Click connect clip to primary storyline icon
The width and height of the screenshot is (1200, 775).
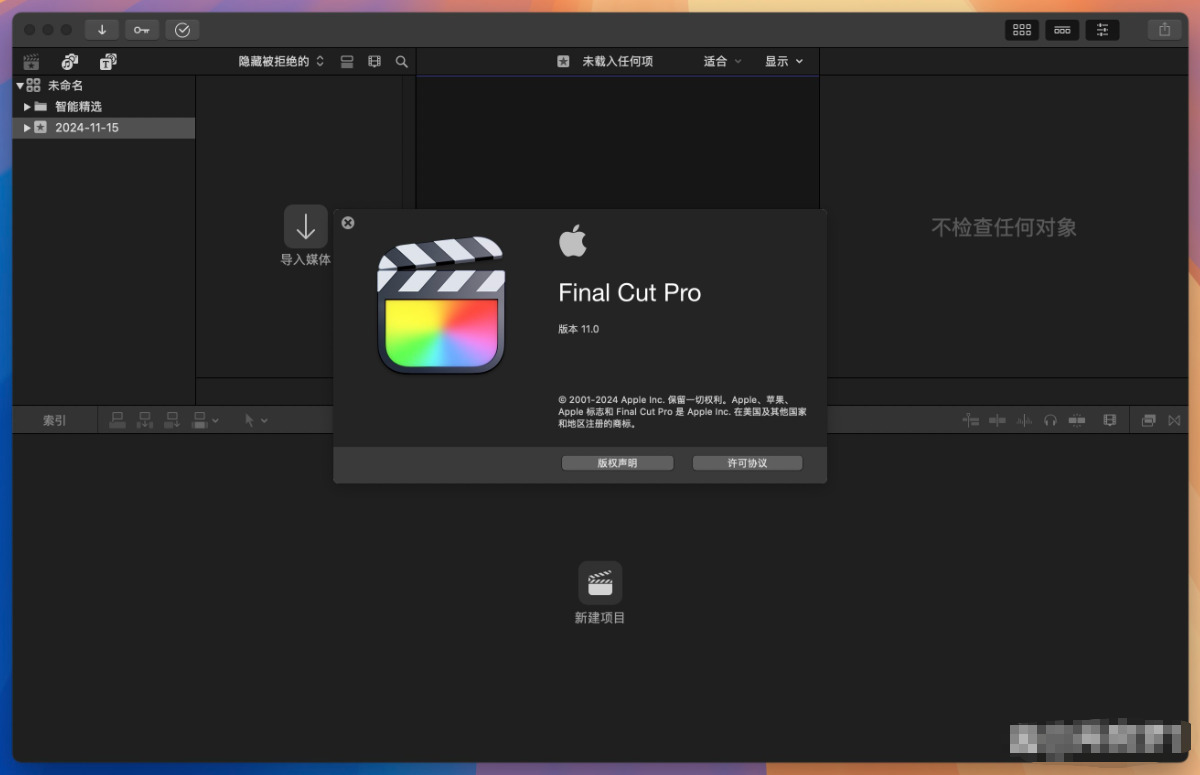118,421
